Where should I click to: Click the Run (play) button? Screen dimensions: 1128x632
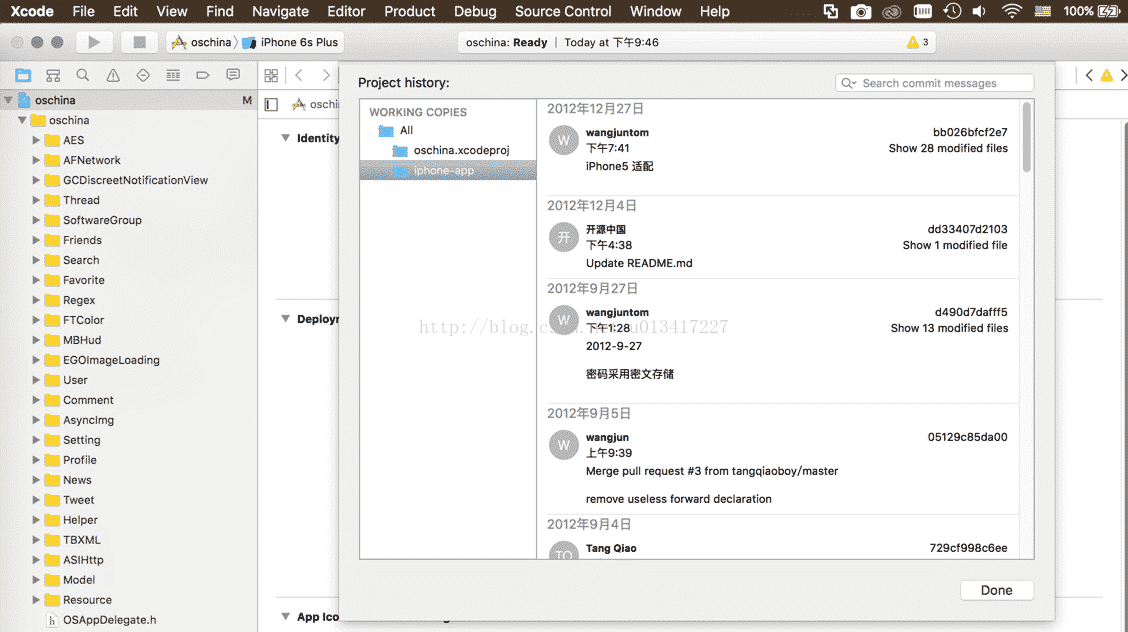[94, 42]
